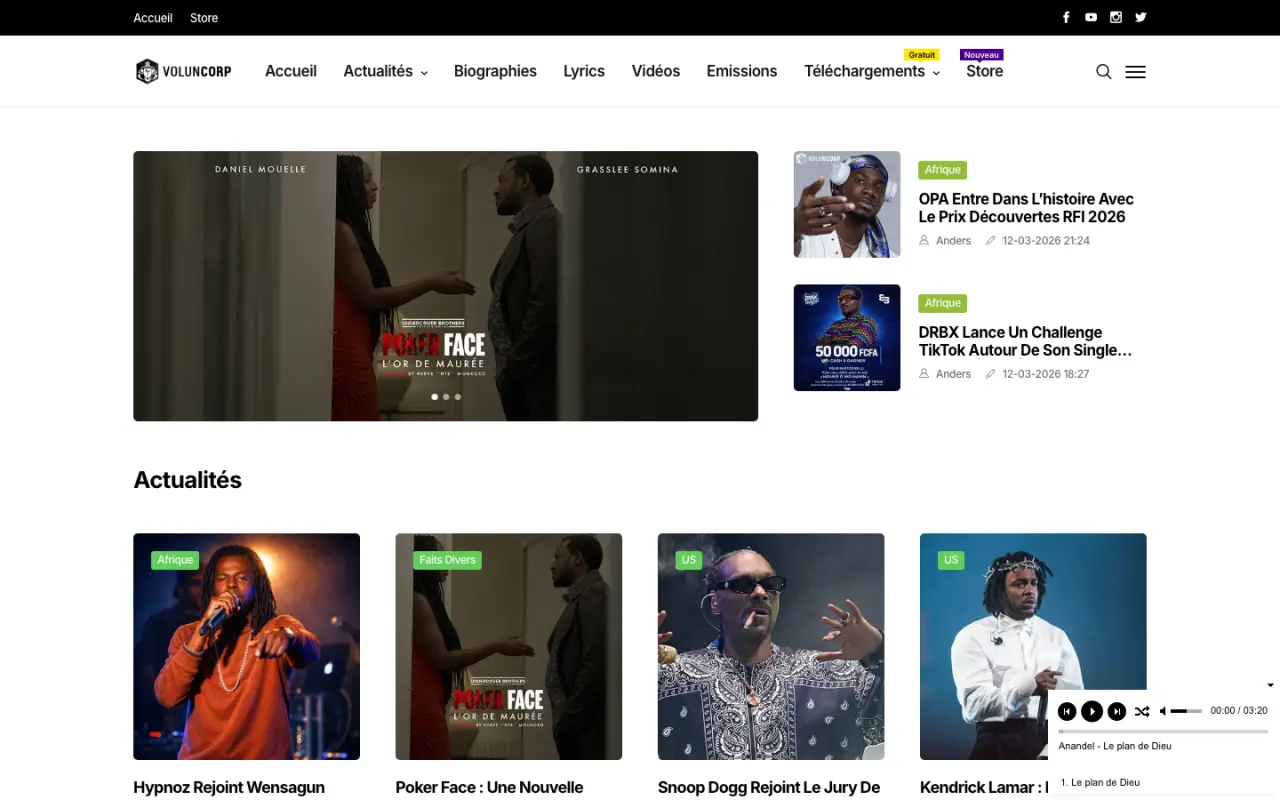Select the second slider pagination dot
This screenshot has width=1280, height=800.
coord(446,397)
